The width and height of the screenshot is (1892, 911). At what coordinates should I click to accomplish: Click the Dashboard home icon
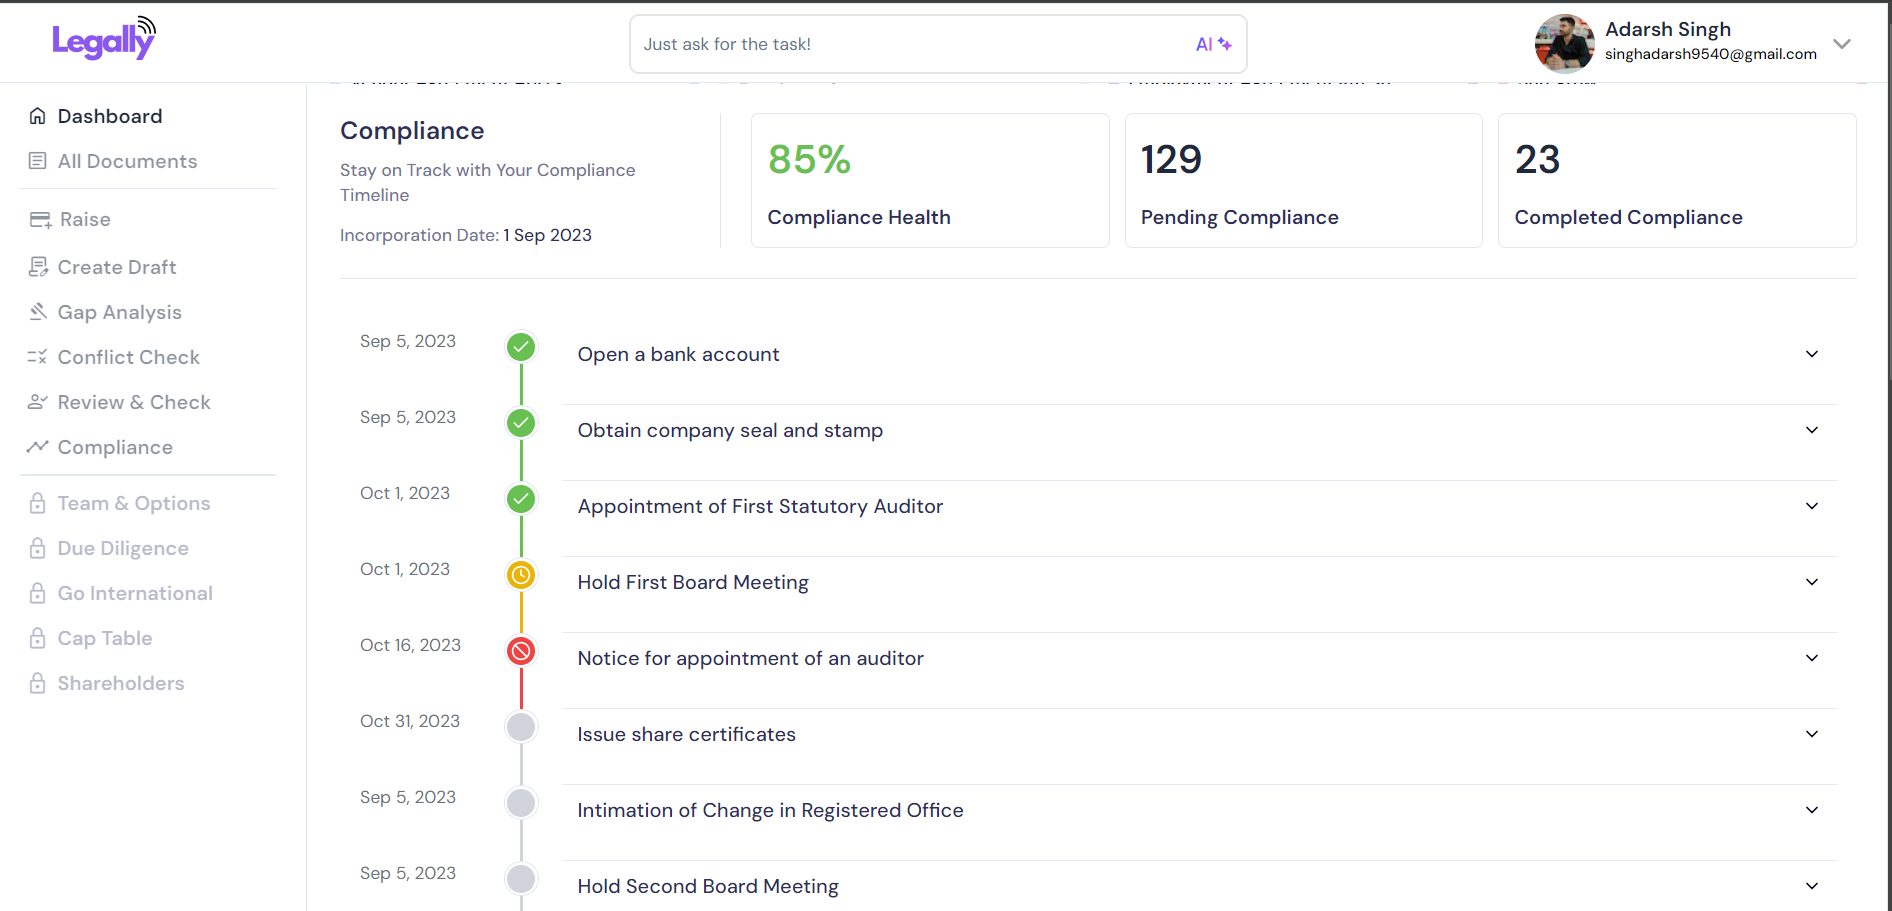tap(38, 116)
